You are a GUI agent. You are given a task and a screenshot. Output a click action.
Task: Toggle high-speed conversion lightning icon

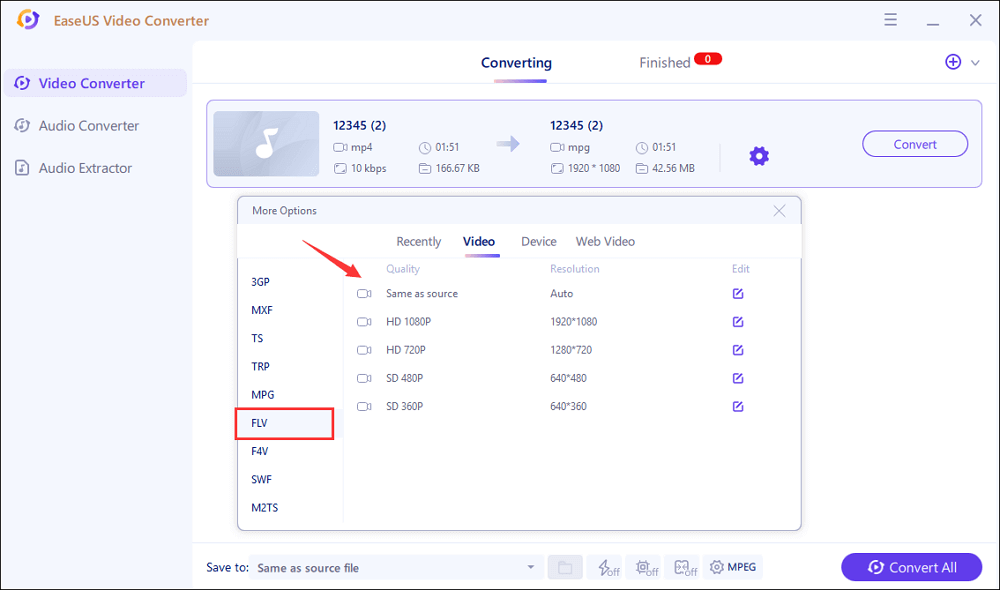tap(604, 568)
